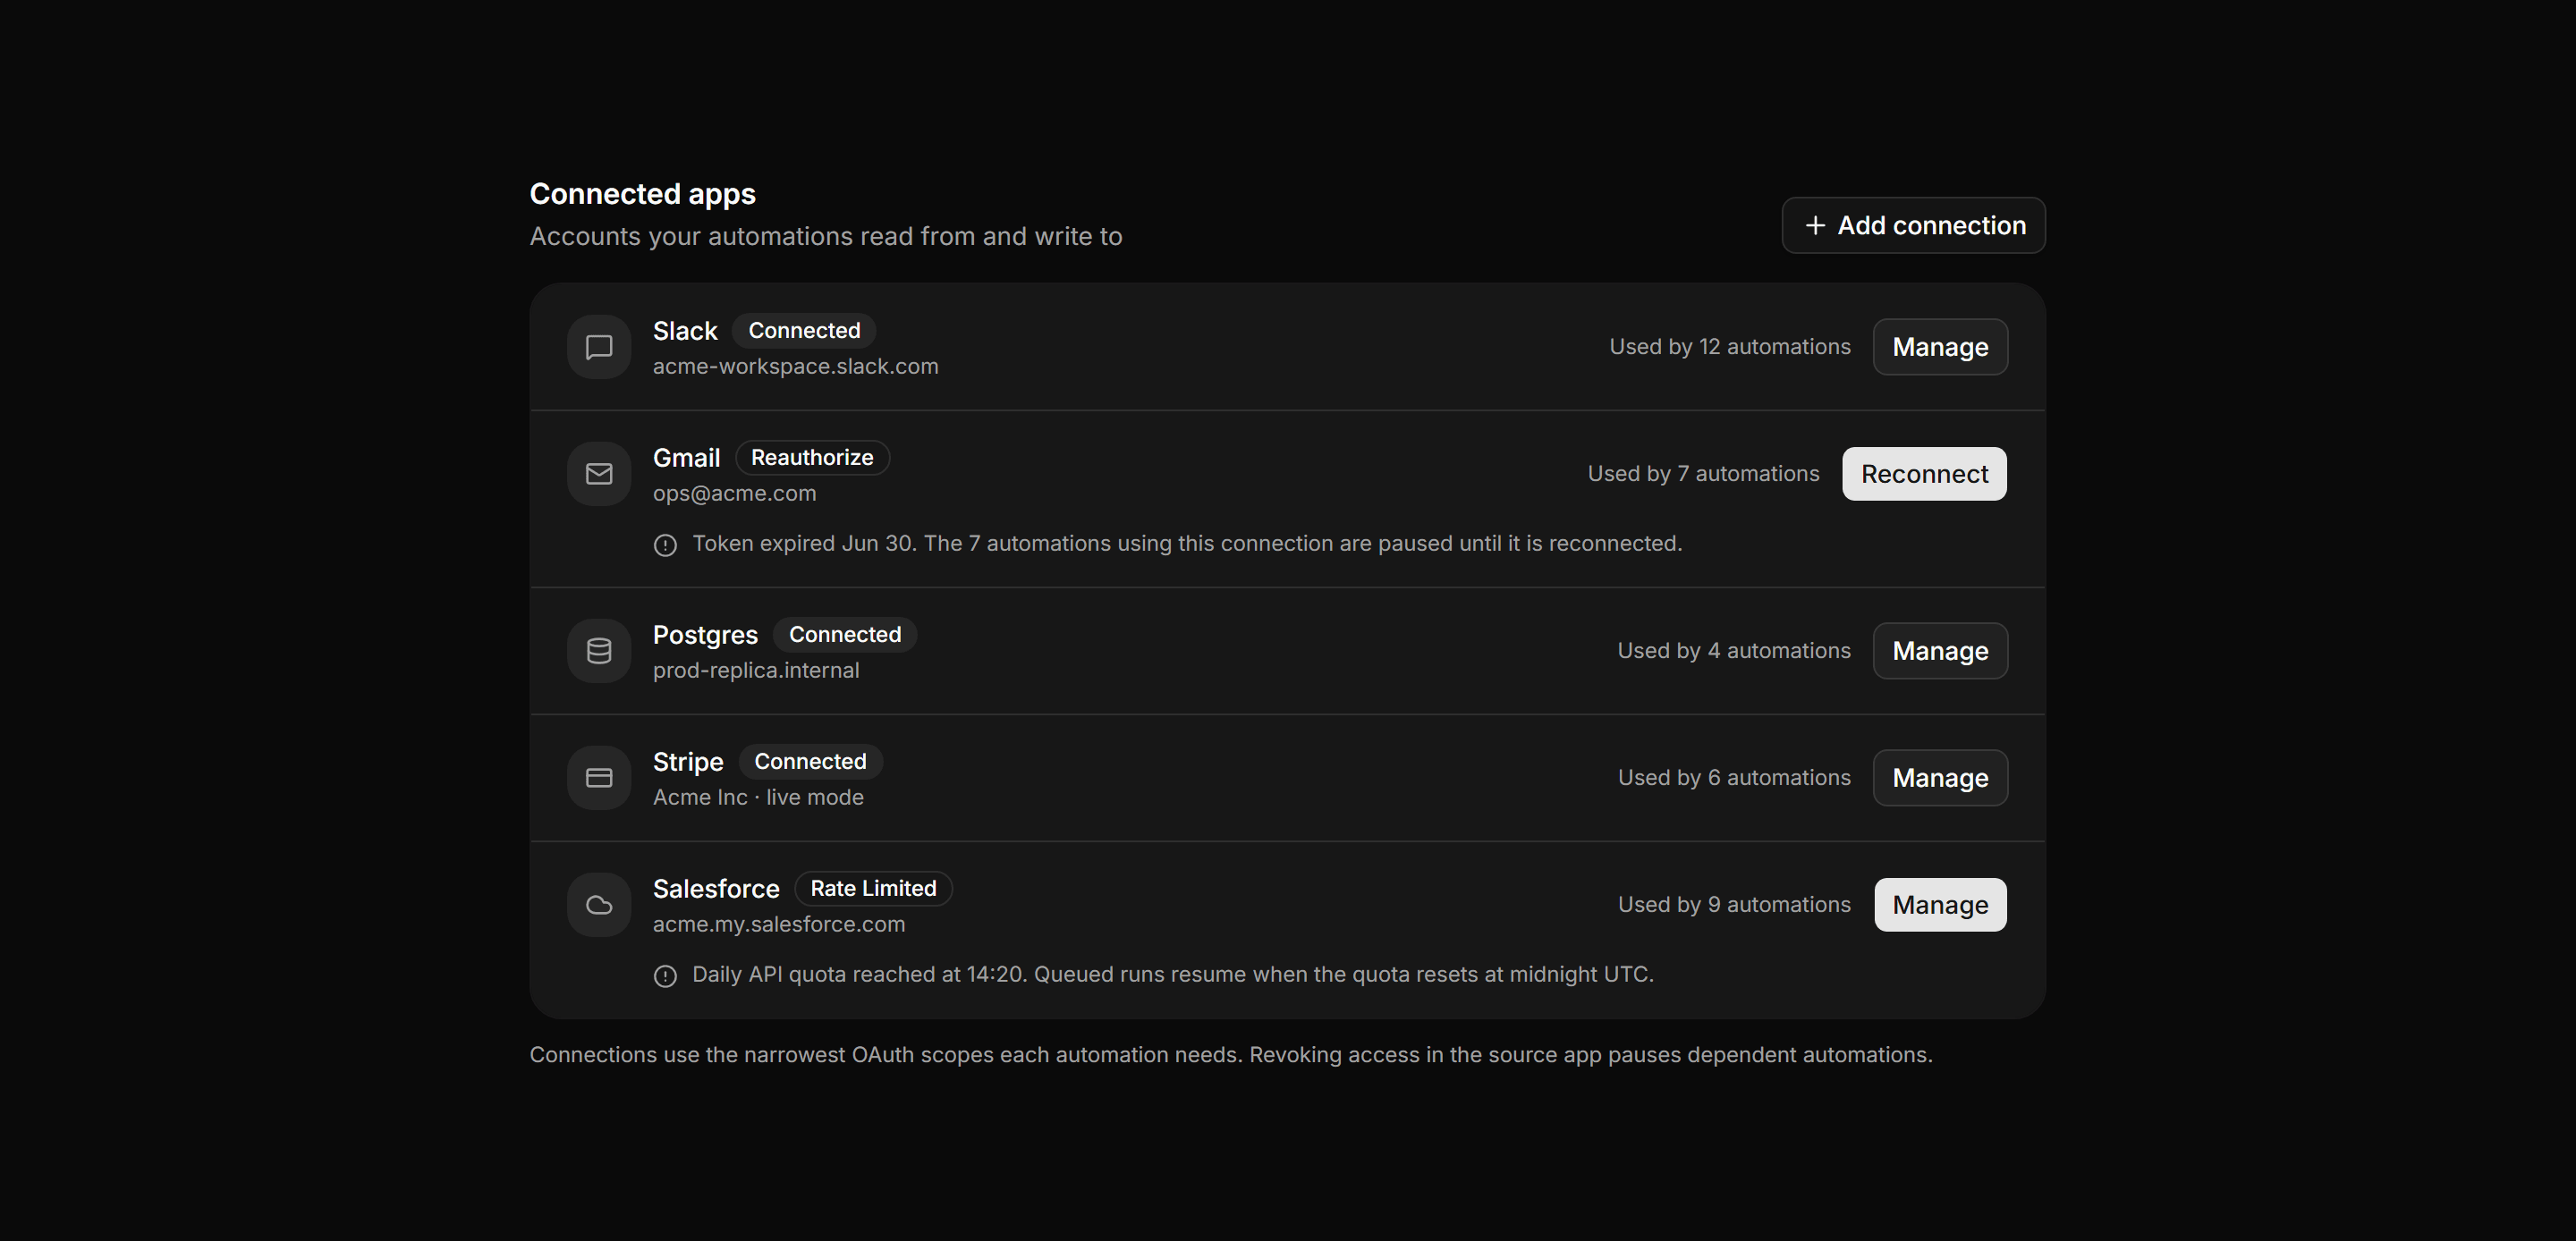Click the Daily API quota reached message
This screenshot has width=2576, height=1241.
coord(1173,975)
